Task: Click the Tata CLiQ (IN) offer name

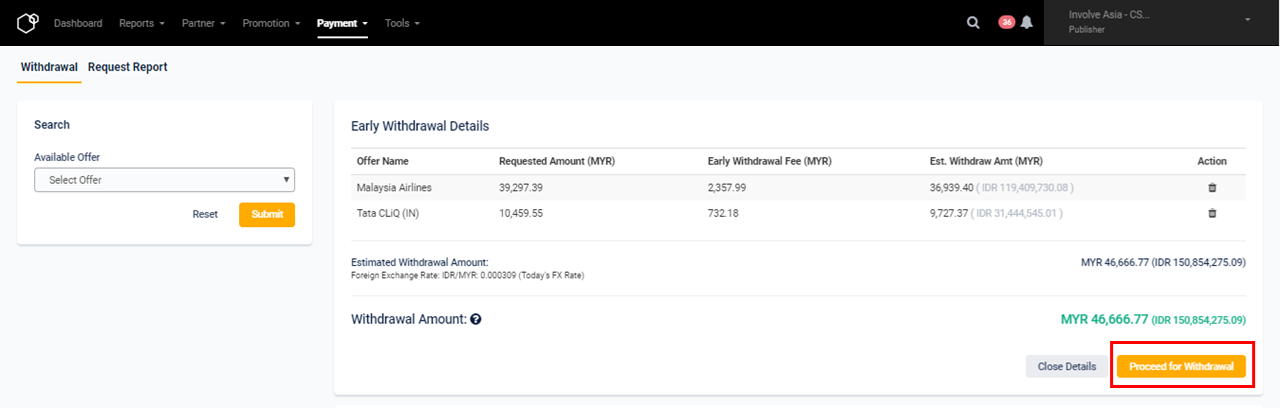Action: pos(387,213)
